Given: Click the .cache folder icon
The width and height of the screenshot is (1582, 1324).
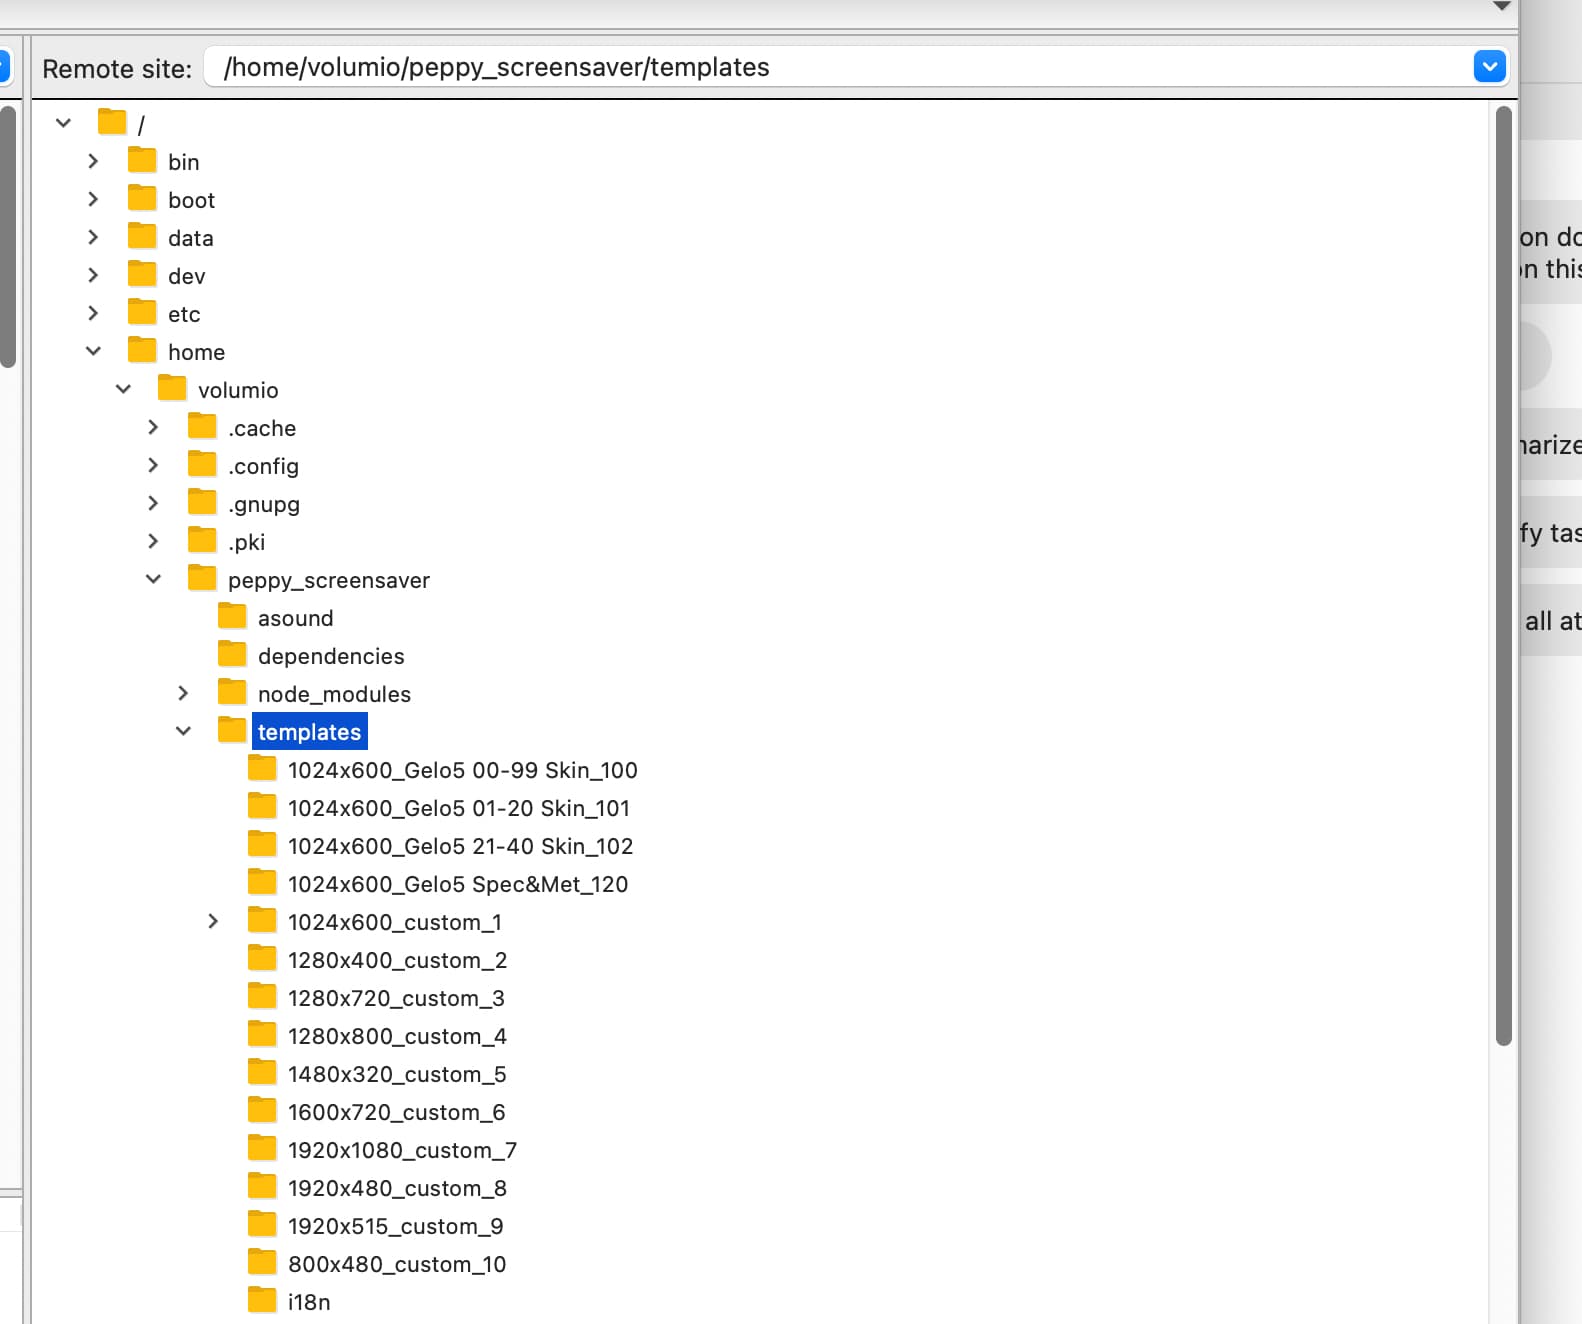Looking at the screenshot, I should pos(202,427).
